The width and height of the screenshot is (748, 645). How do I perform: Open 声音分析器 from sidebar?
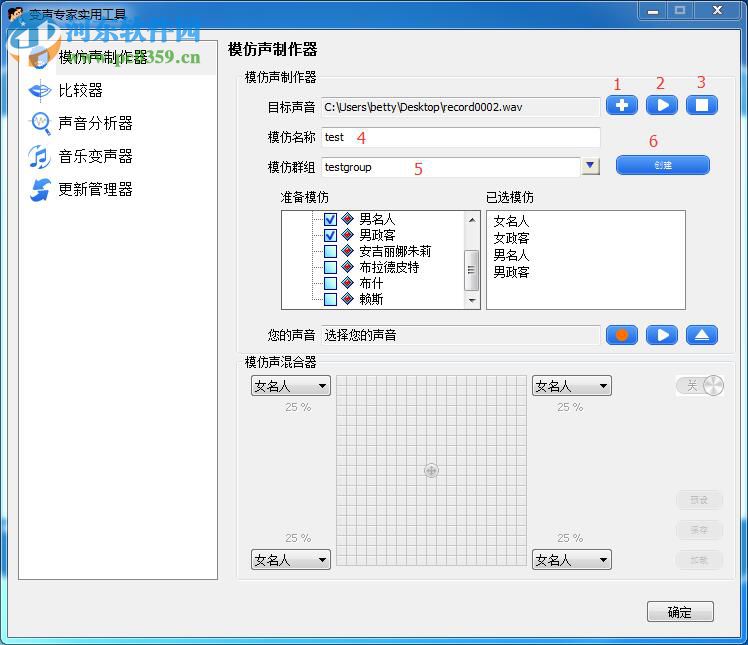pyautogui.click(x=95, y=123)
